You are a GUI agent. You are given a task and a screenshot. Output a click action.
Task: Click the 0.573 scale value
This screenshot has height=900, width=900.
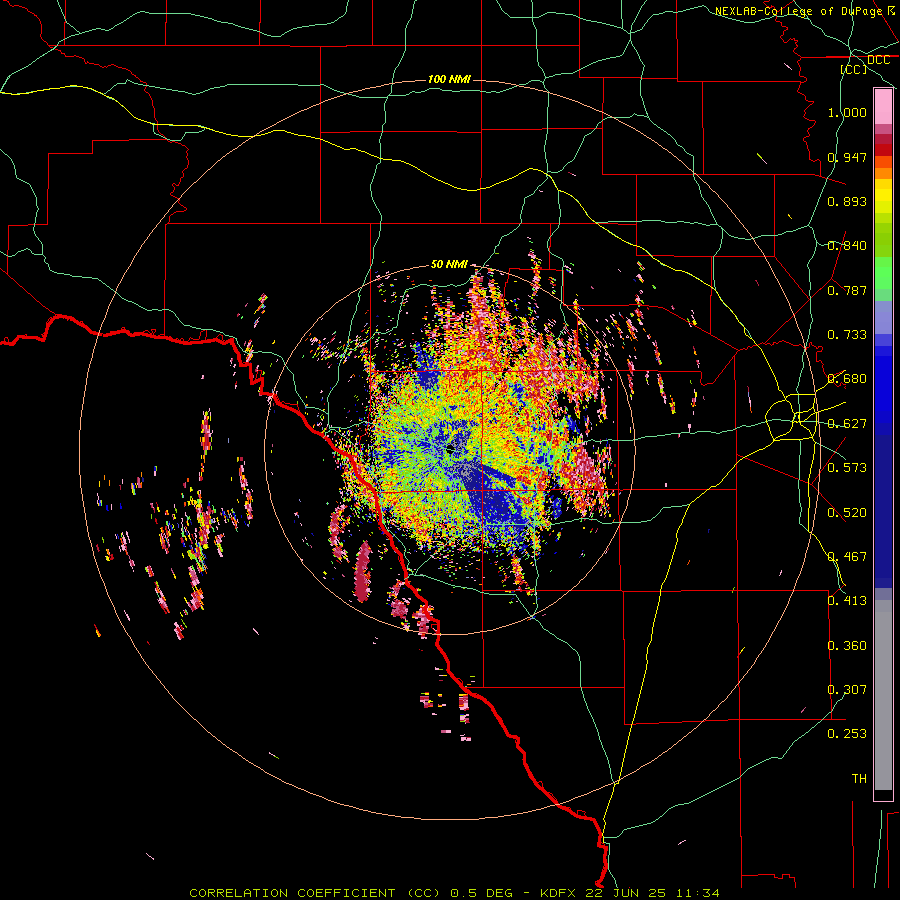(x=847, y=468)
